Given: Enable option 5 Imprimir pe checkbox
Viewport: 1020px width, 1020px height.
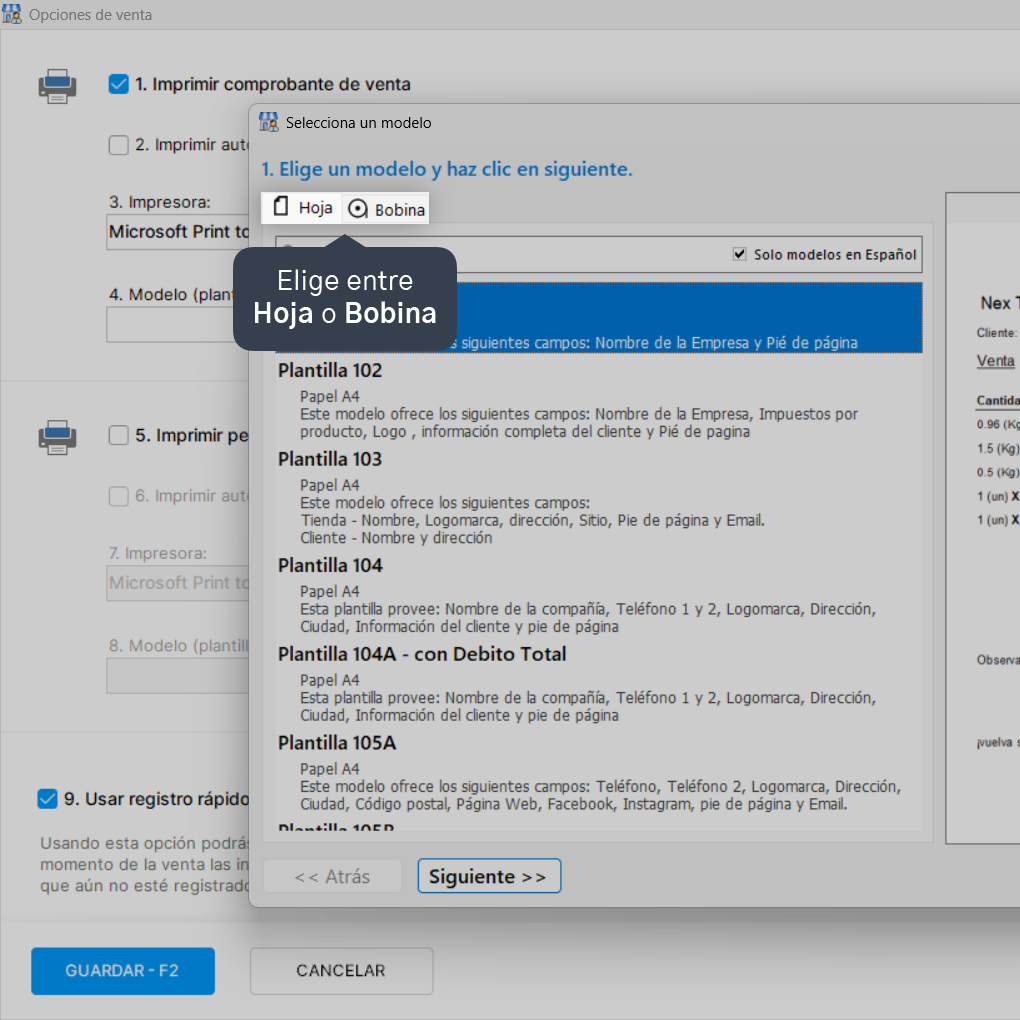Looking at the screenshot, I should click(118, 435).
